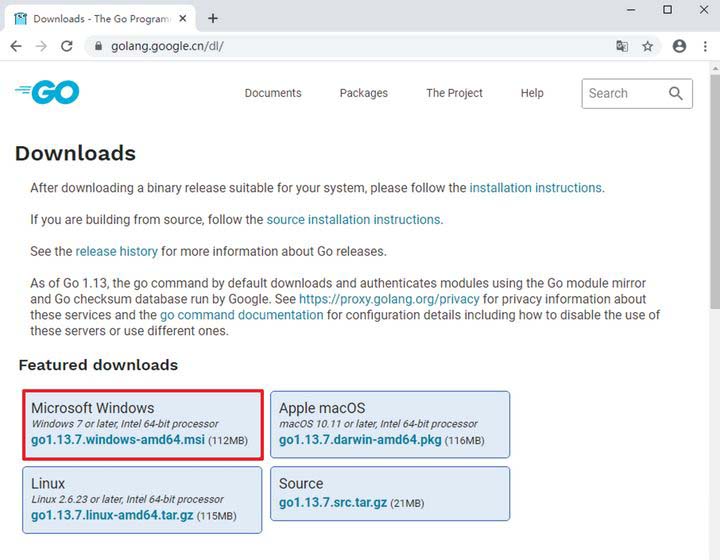Click the Go logo
This screenshot has width=720, height=560.
click(47, 92)
